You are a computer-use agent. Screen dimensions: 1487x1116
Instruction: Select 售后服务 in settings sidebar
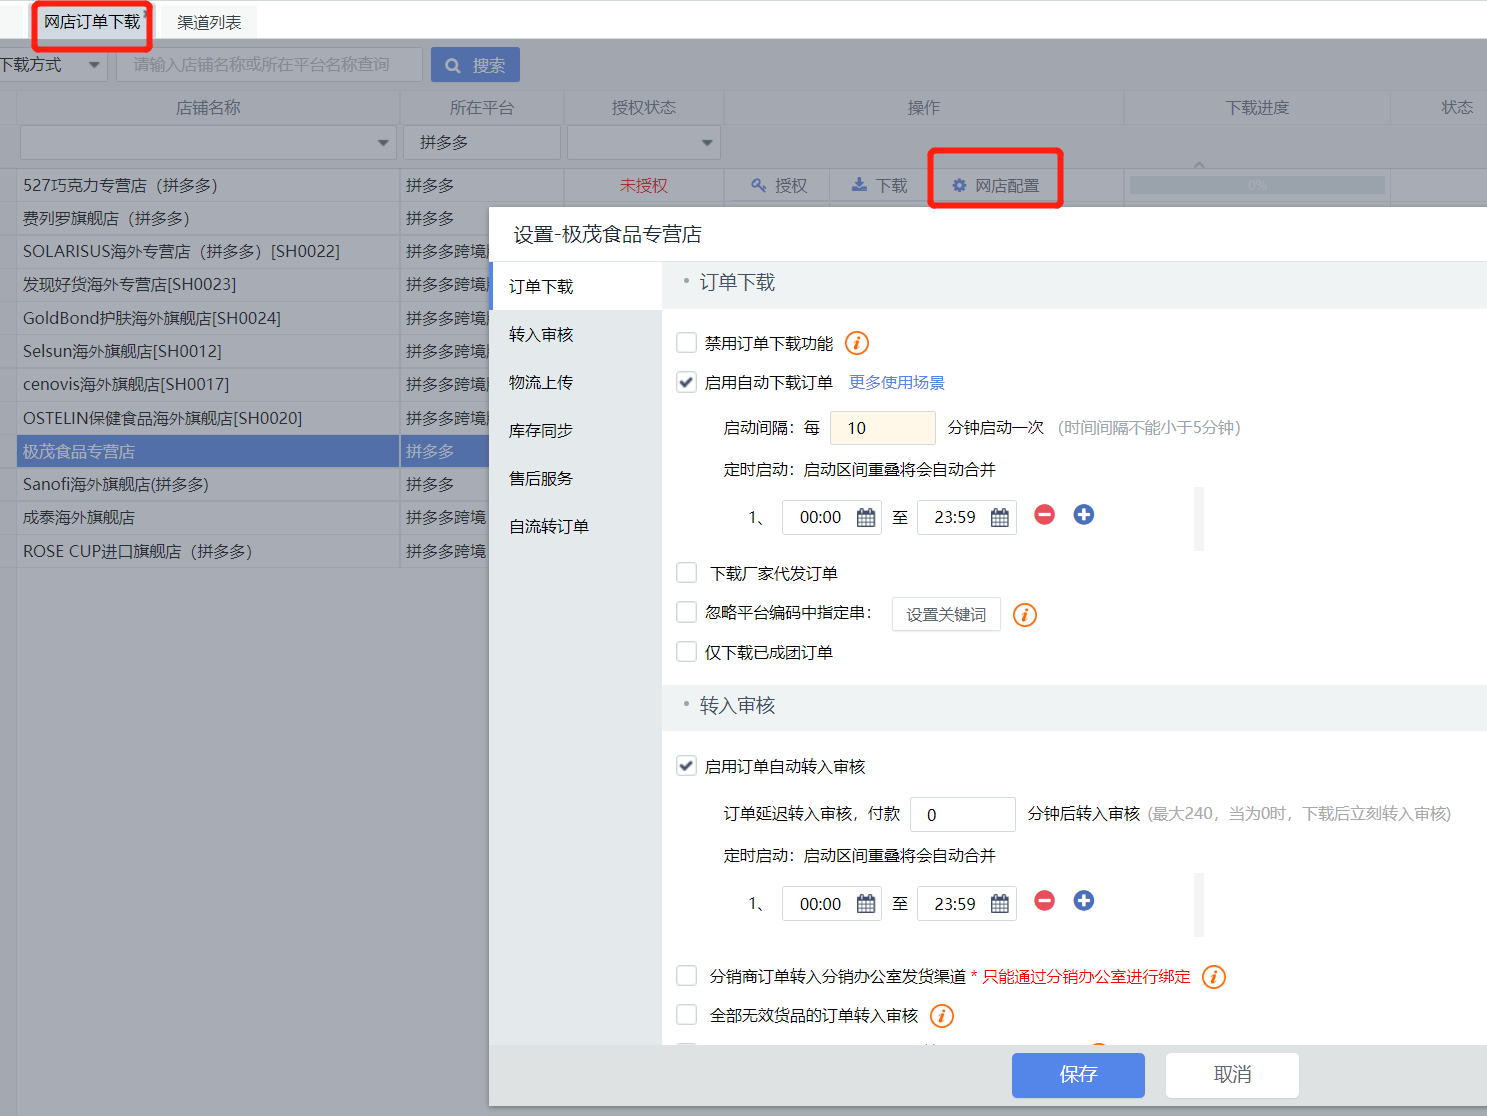(x=576, y=478)
